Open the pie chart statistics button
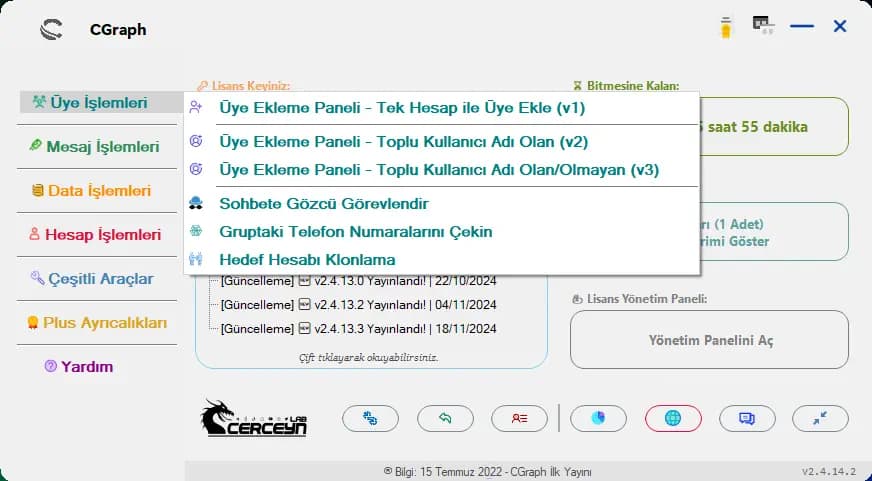872x481 pixels. click(x=598, y=418)
